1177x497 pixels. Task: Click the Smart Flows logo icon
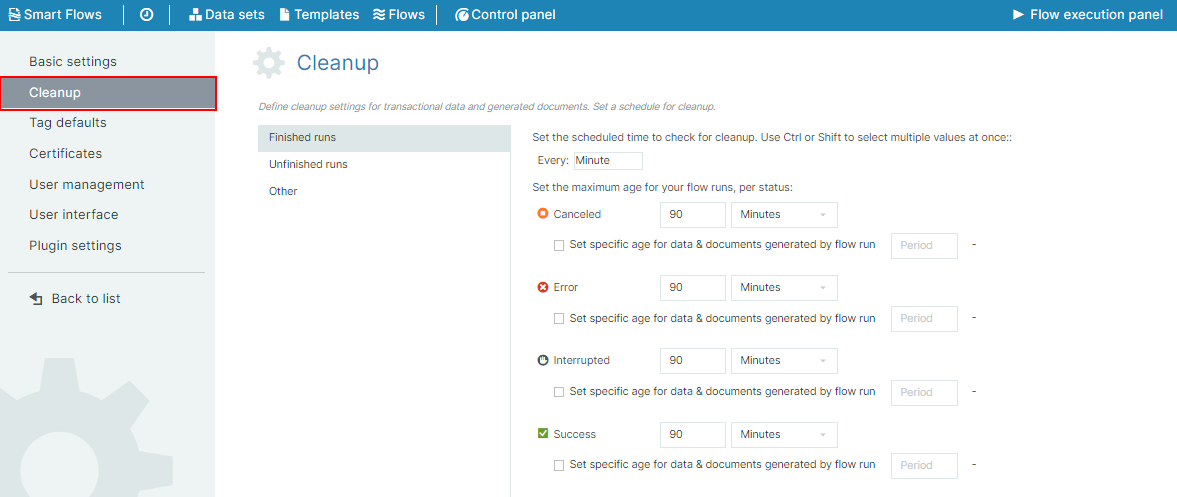pos(14,14)
